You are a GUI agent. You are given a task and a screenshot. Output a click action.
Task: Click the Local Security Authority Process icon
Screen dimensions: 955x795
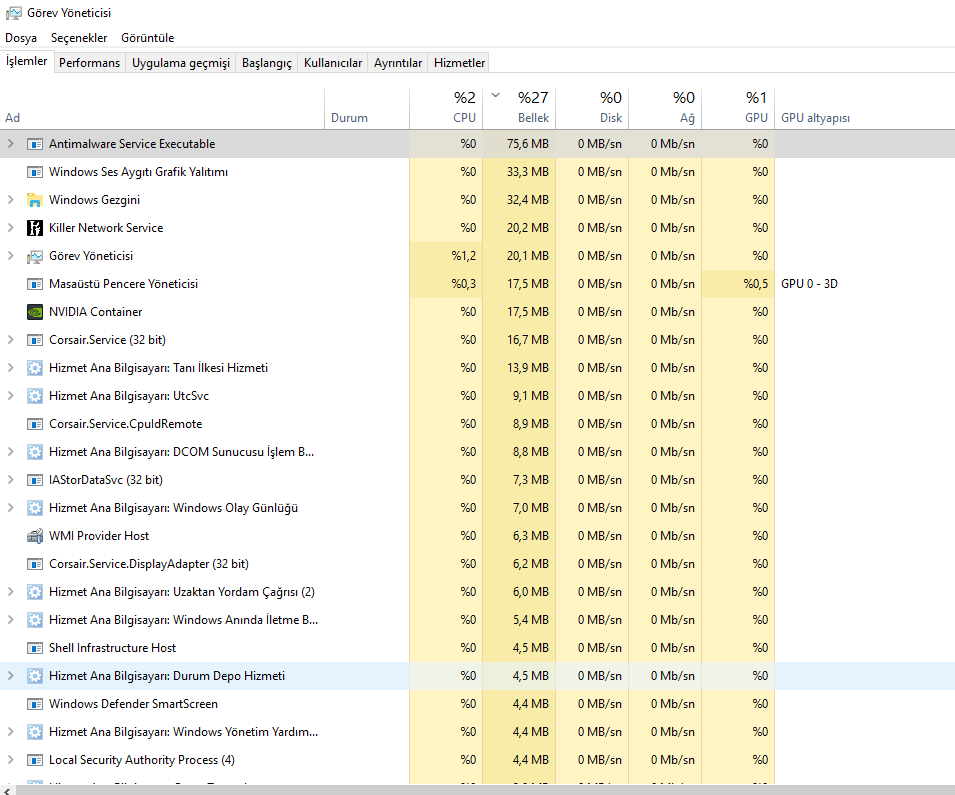[35, 761]
